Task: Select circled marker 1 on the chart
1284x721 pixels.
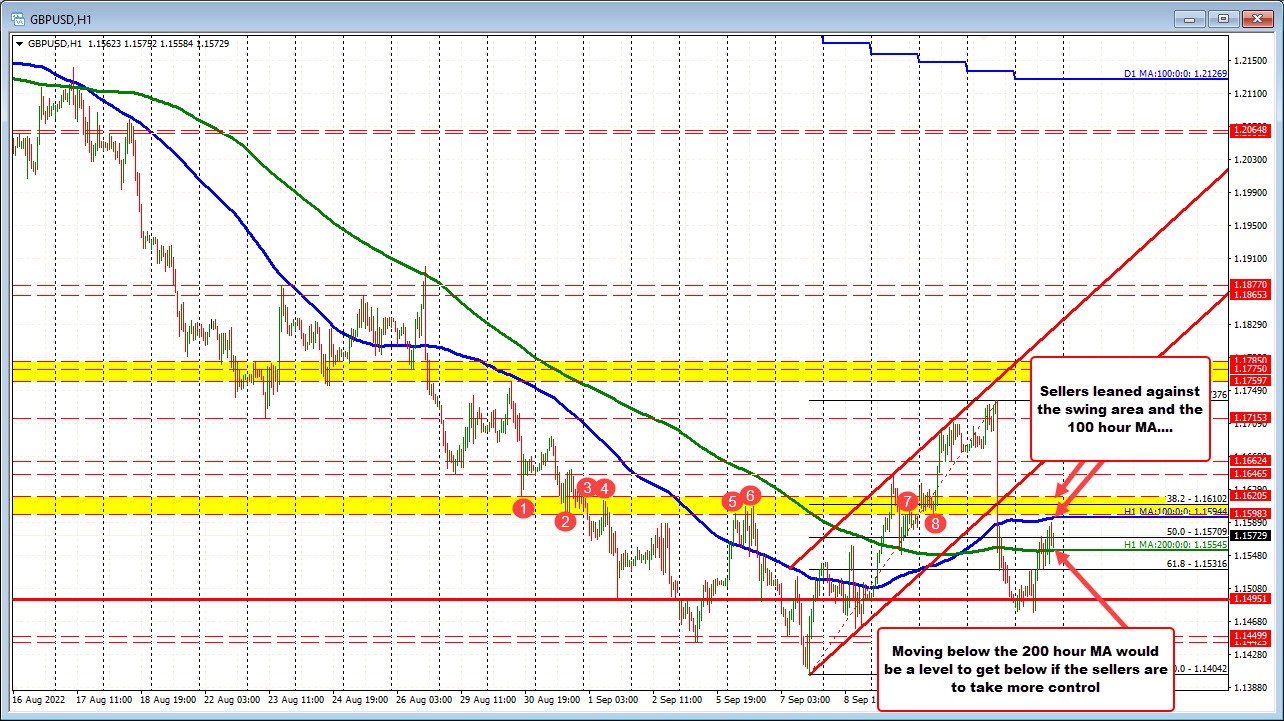Action: click(x=523, y=508)
